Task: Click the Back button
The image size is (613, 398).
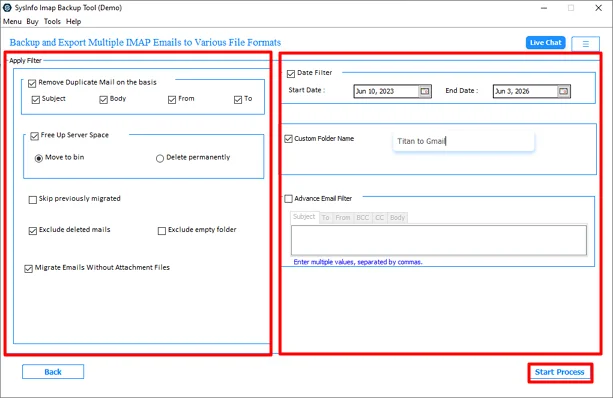Action: click(x=53, y=372)
